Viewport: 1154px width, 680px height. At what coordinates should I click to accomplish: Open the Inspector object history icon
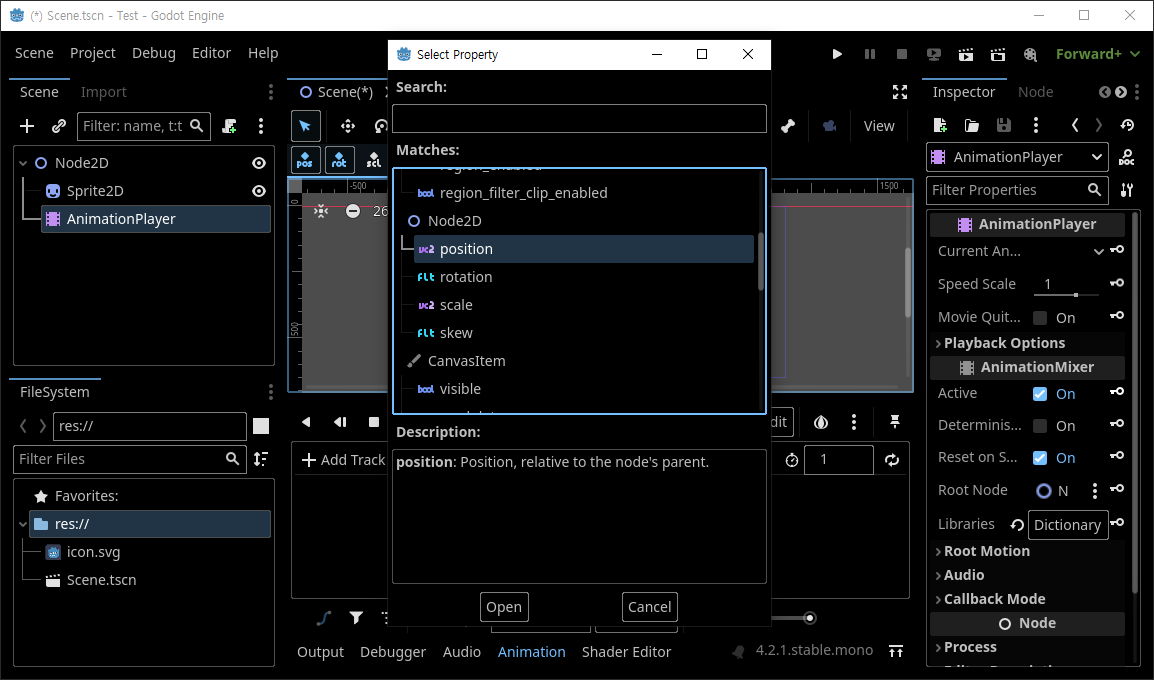pos(1128,125)
